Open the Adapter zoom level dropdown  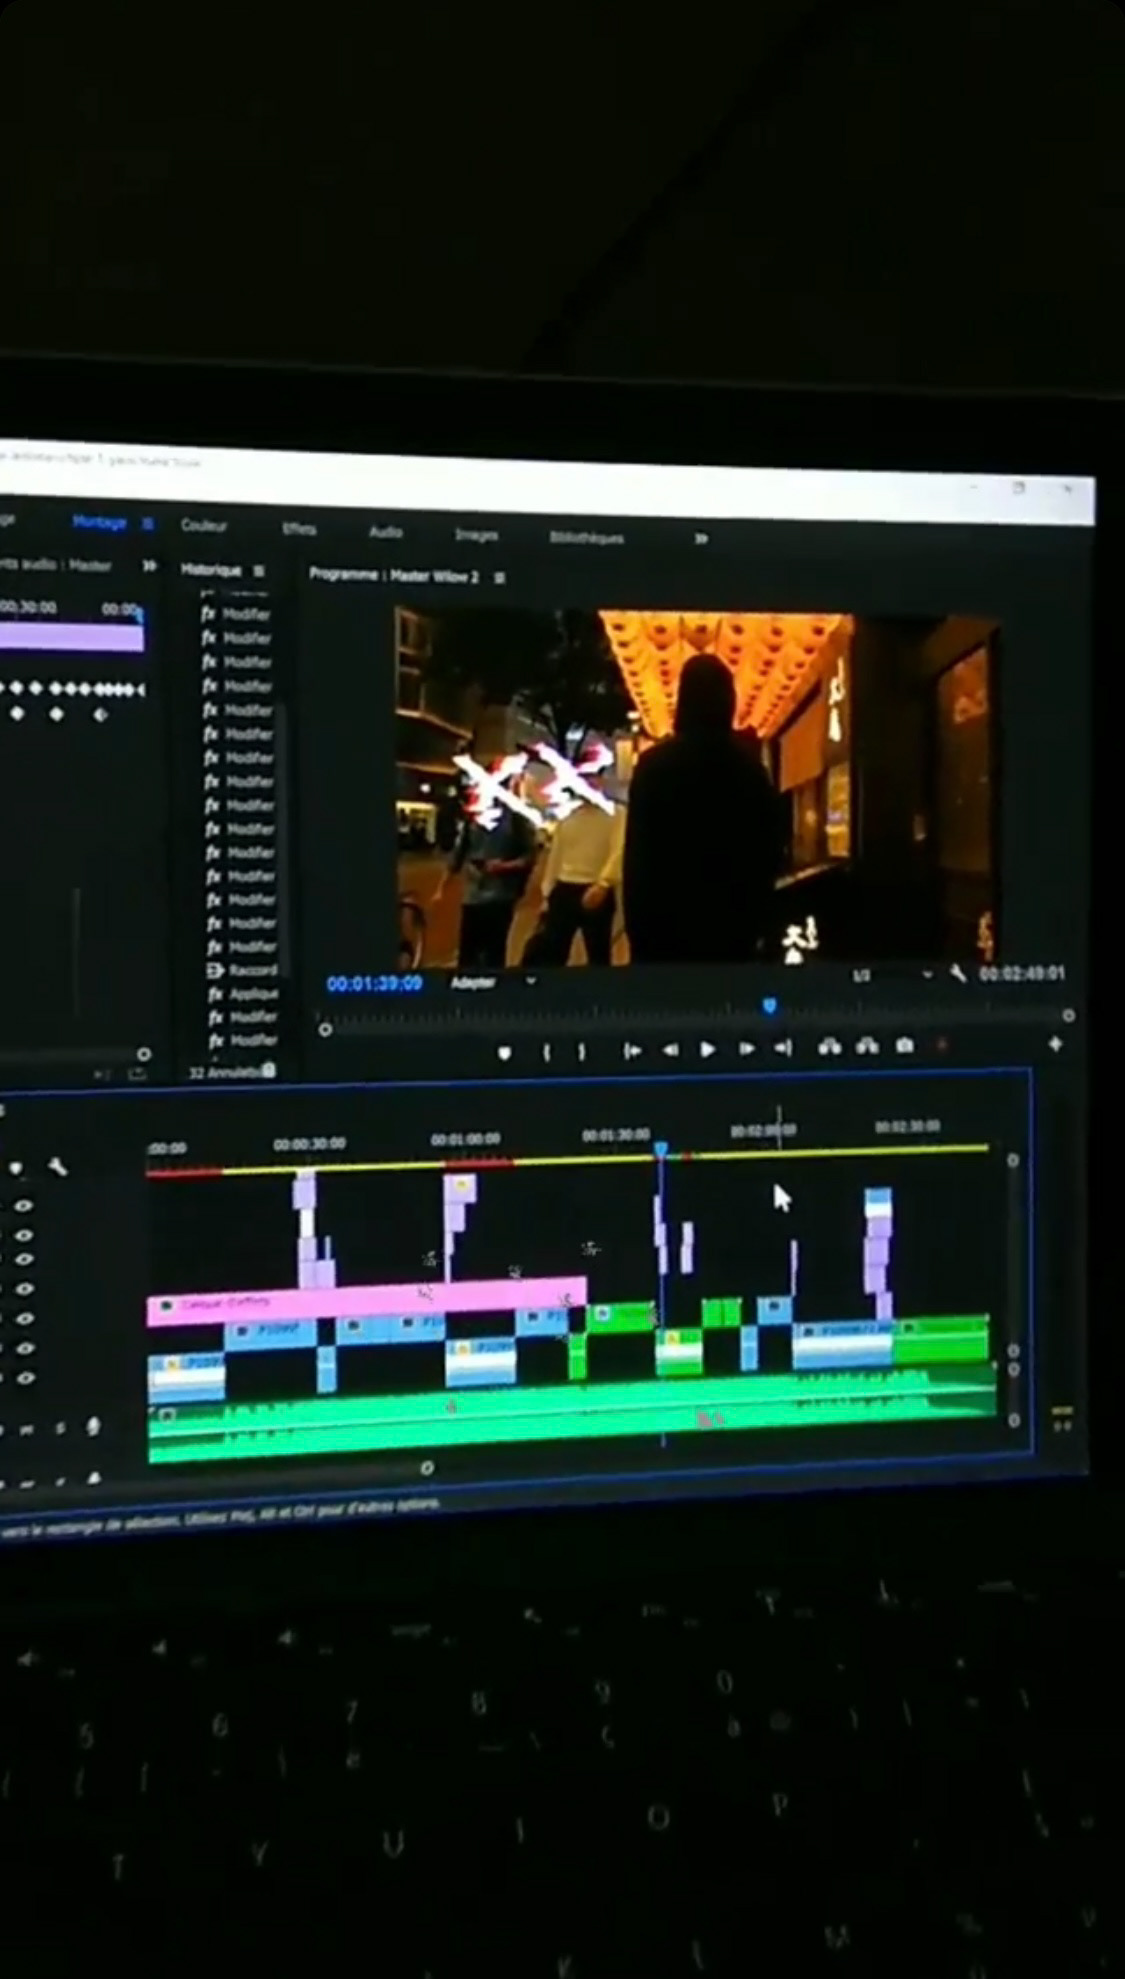tap(494, 982)
